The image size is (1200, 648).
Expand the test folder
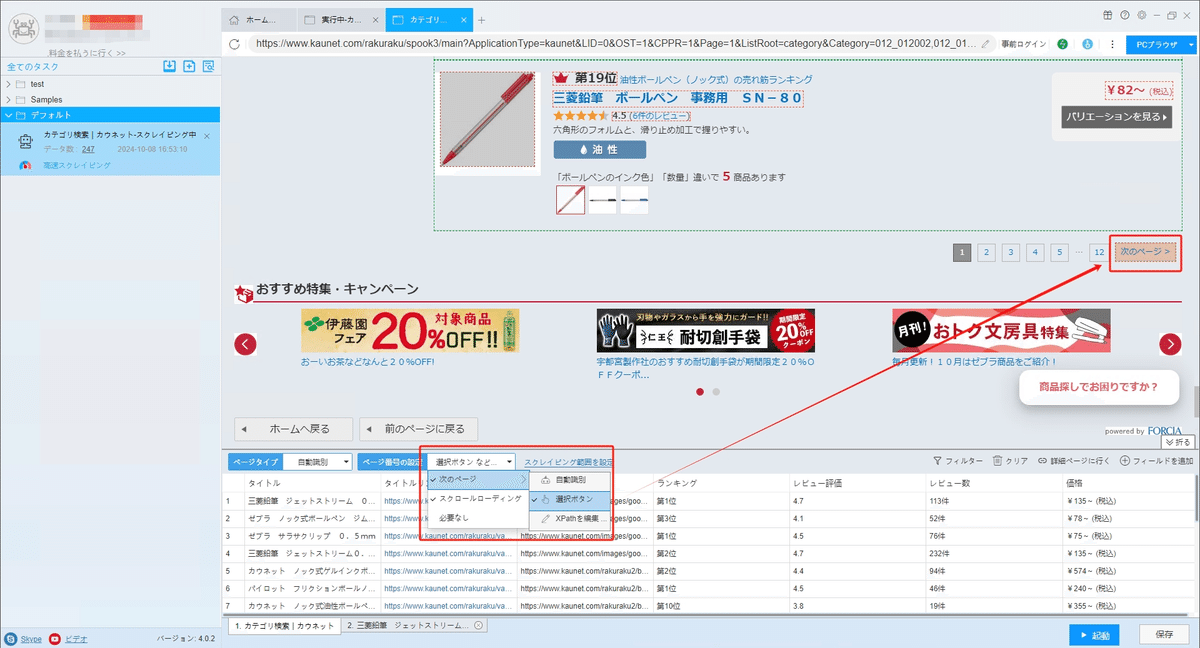pyautogui.click(x=9, y=84)
